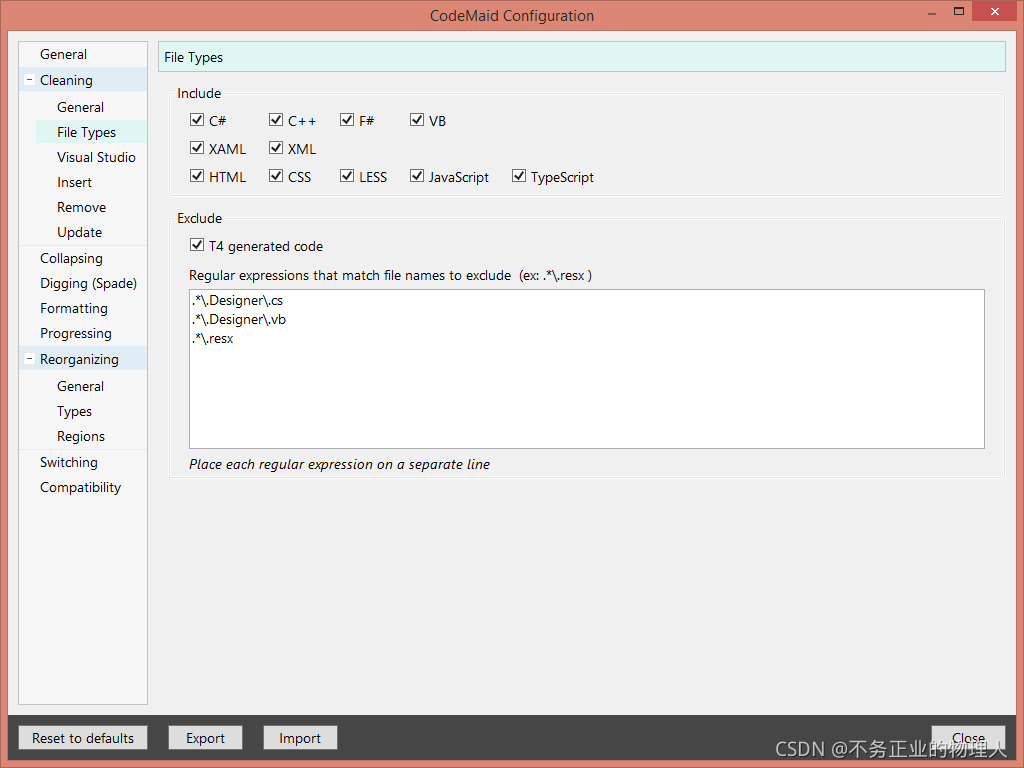Click inside the exclude regular expressions box
The height and width of the screenshot is (768, 1024).
click(x=586, y=369)
